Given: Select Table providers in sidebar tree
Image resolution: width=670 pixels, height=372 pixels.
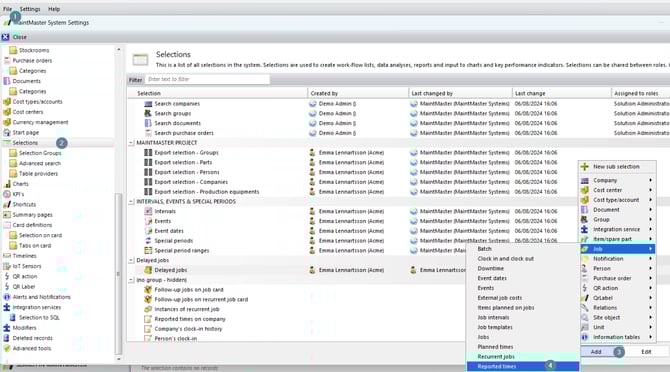Looking at the screenshot, I should [38, 174].
